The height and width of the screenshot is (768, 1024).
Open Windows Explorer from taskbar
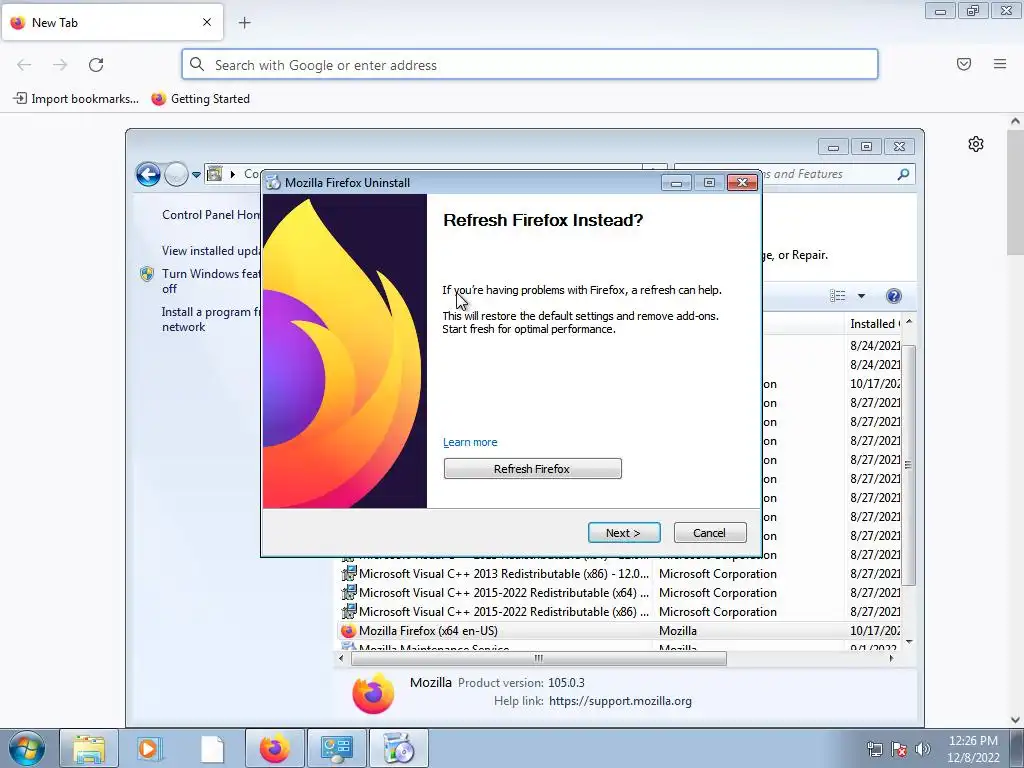(x=89, y=748)
